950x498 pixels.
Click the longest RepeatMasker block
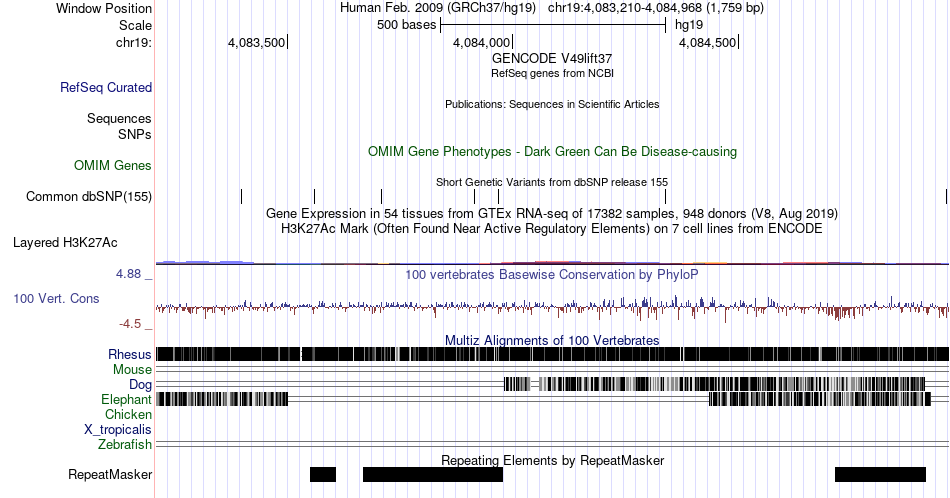coord(433,474)
